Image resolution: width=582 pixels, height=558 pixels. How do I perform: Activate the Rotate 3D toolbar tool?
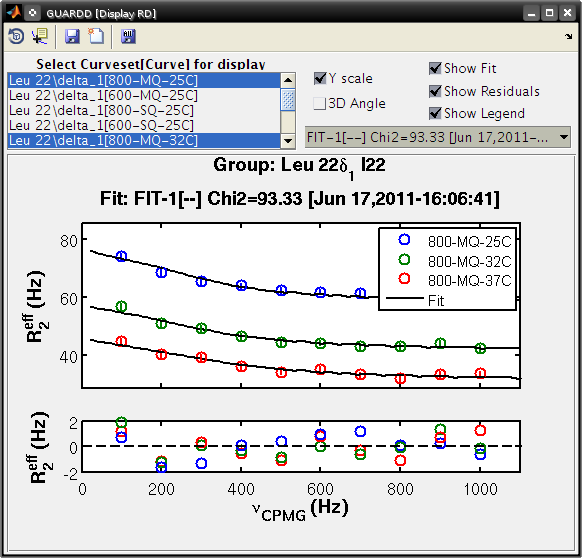(16, 36)
